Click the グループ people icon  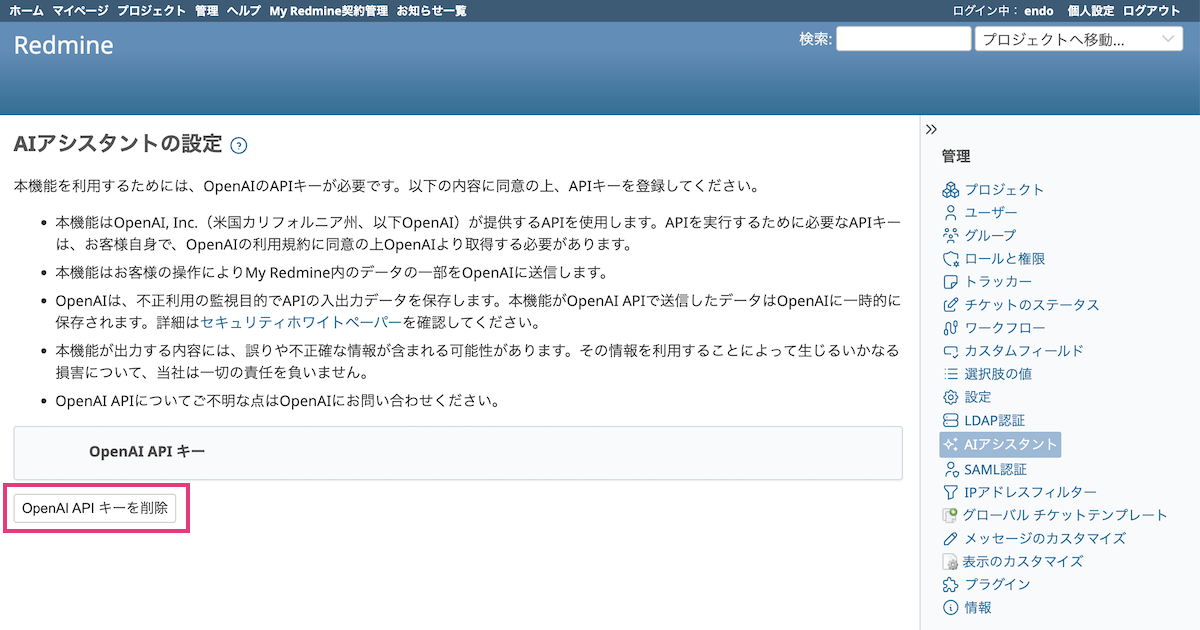click(950, 236)
